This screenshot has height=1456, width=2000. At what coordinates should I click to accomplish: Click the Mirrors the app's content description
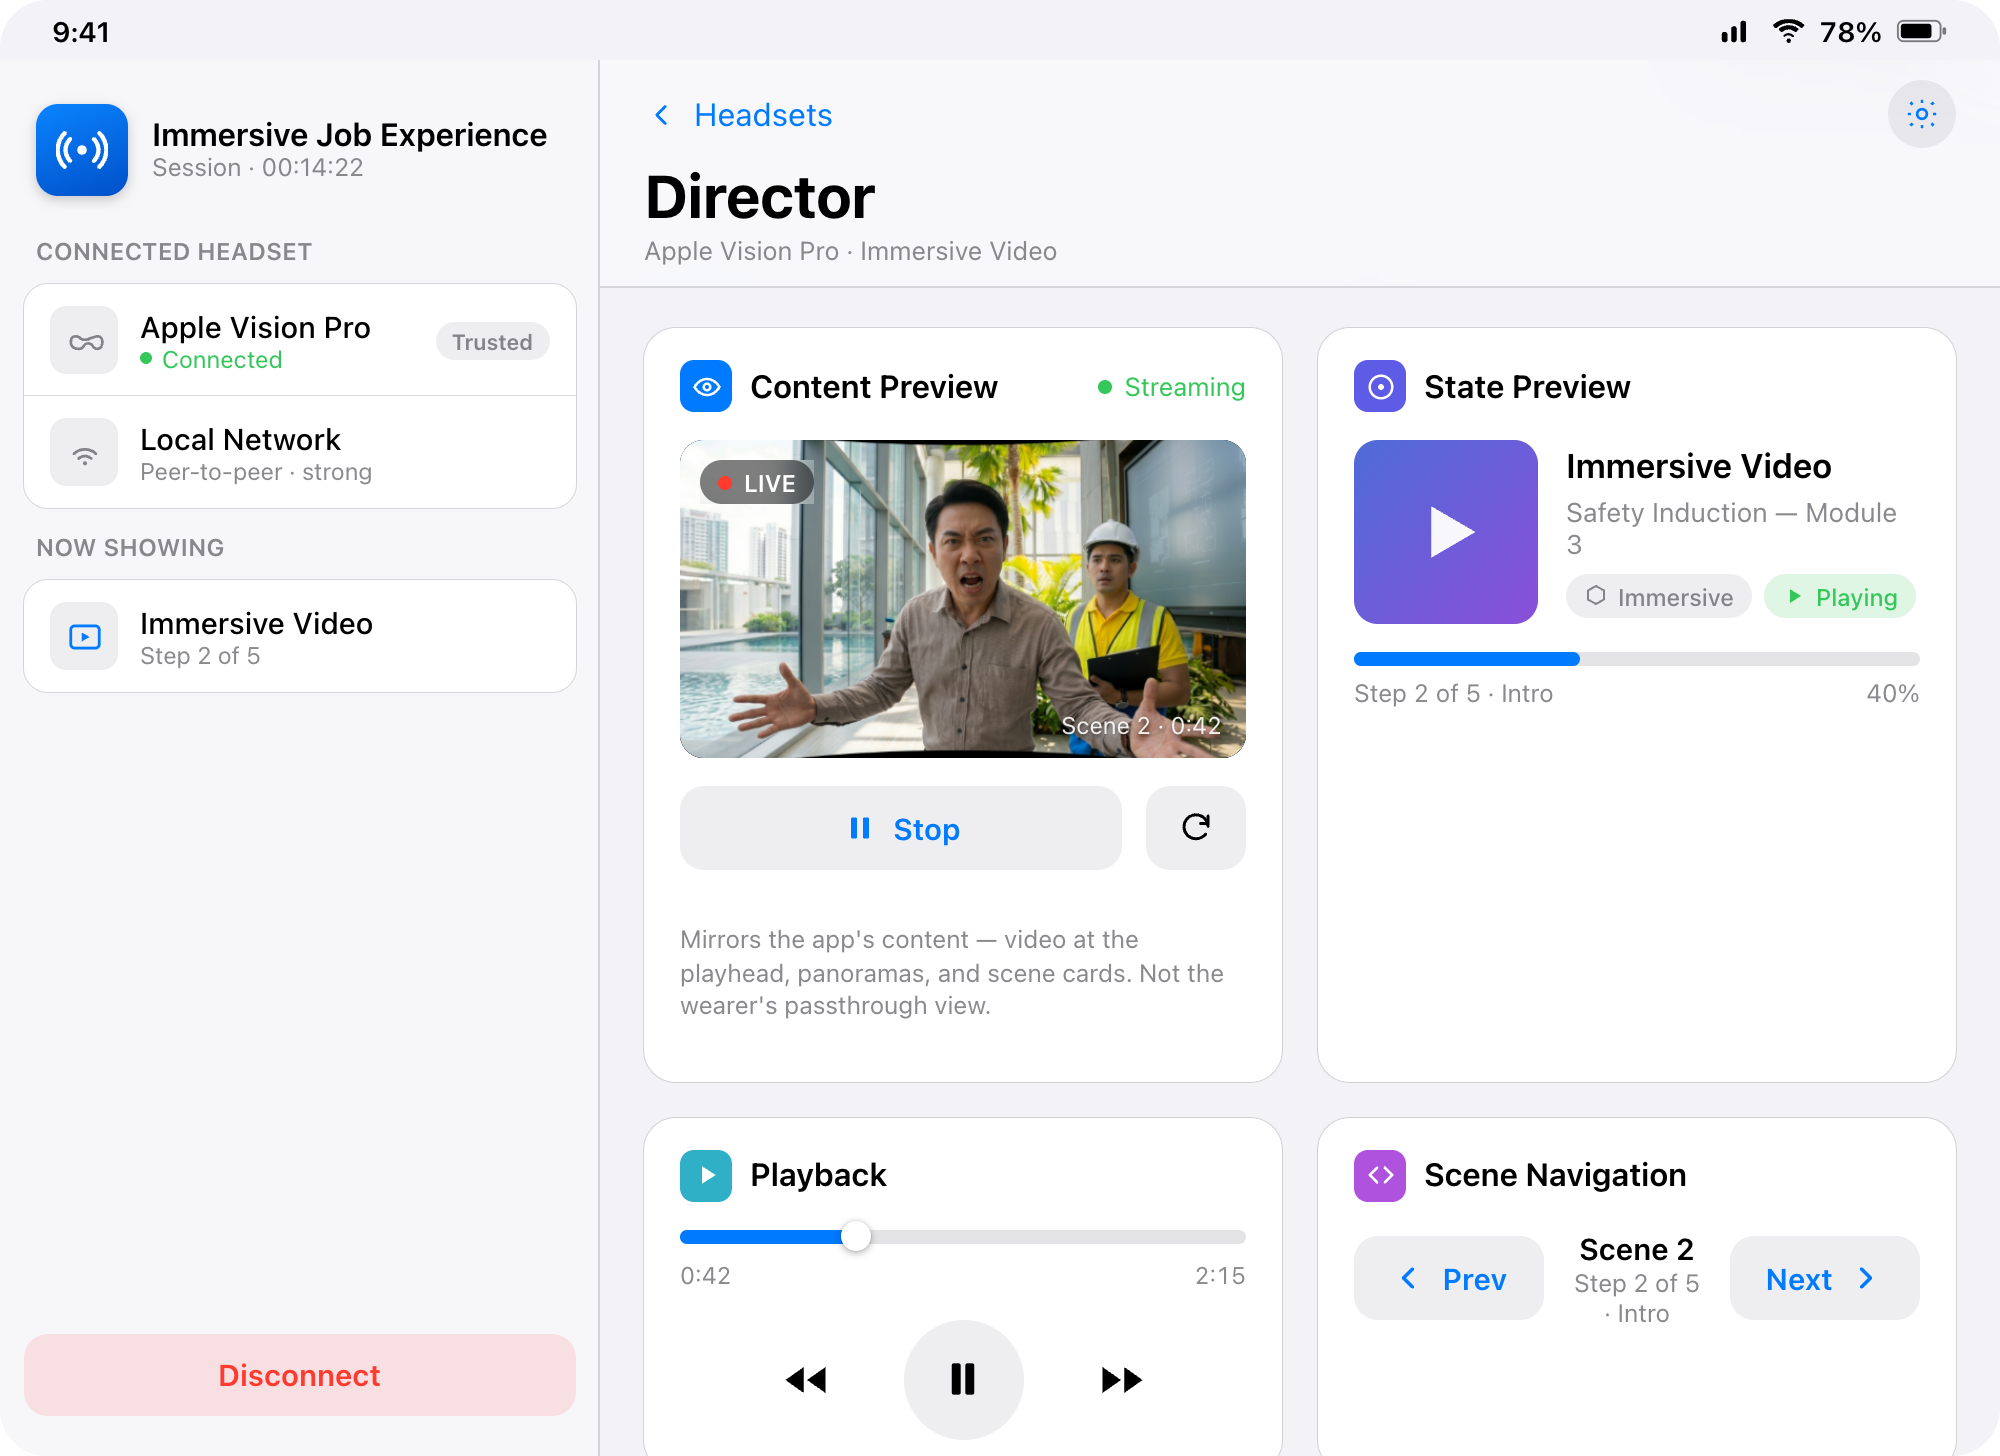point(952,973)
